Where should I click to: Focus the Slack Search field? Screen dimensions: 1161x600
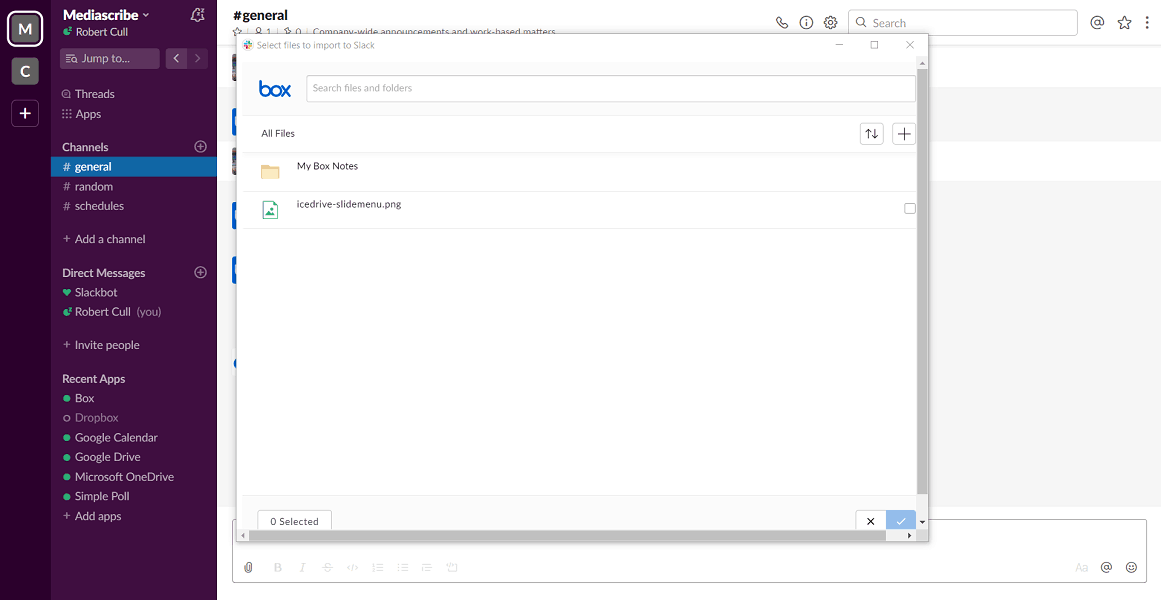click(x=963, y=23)
